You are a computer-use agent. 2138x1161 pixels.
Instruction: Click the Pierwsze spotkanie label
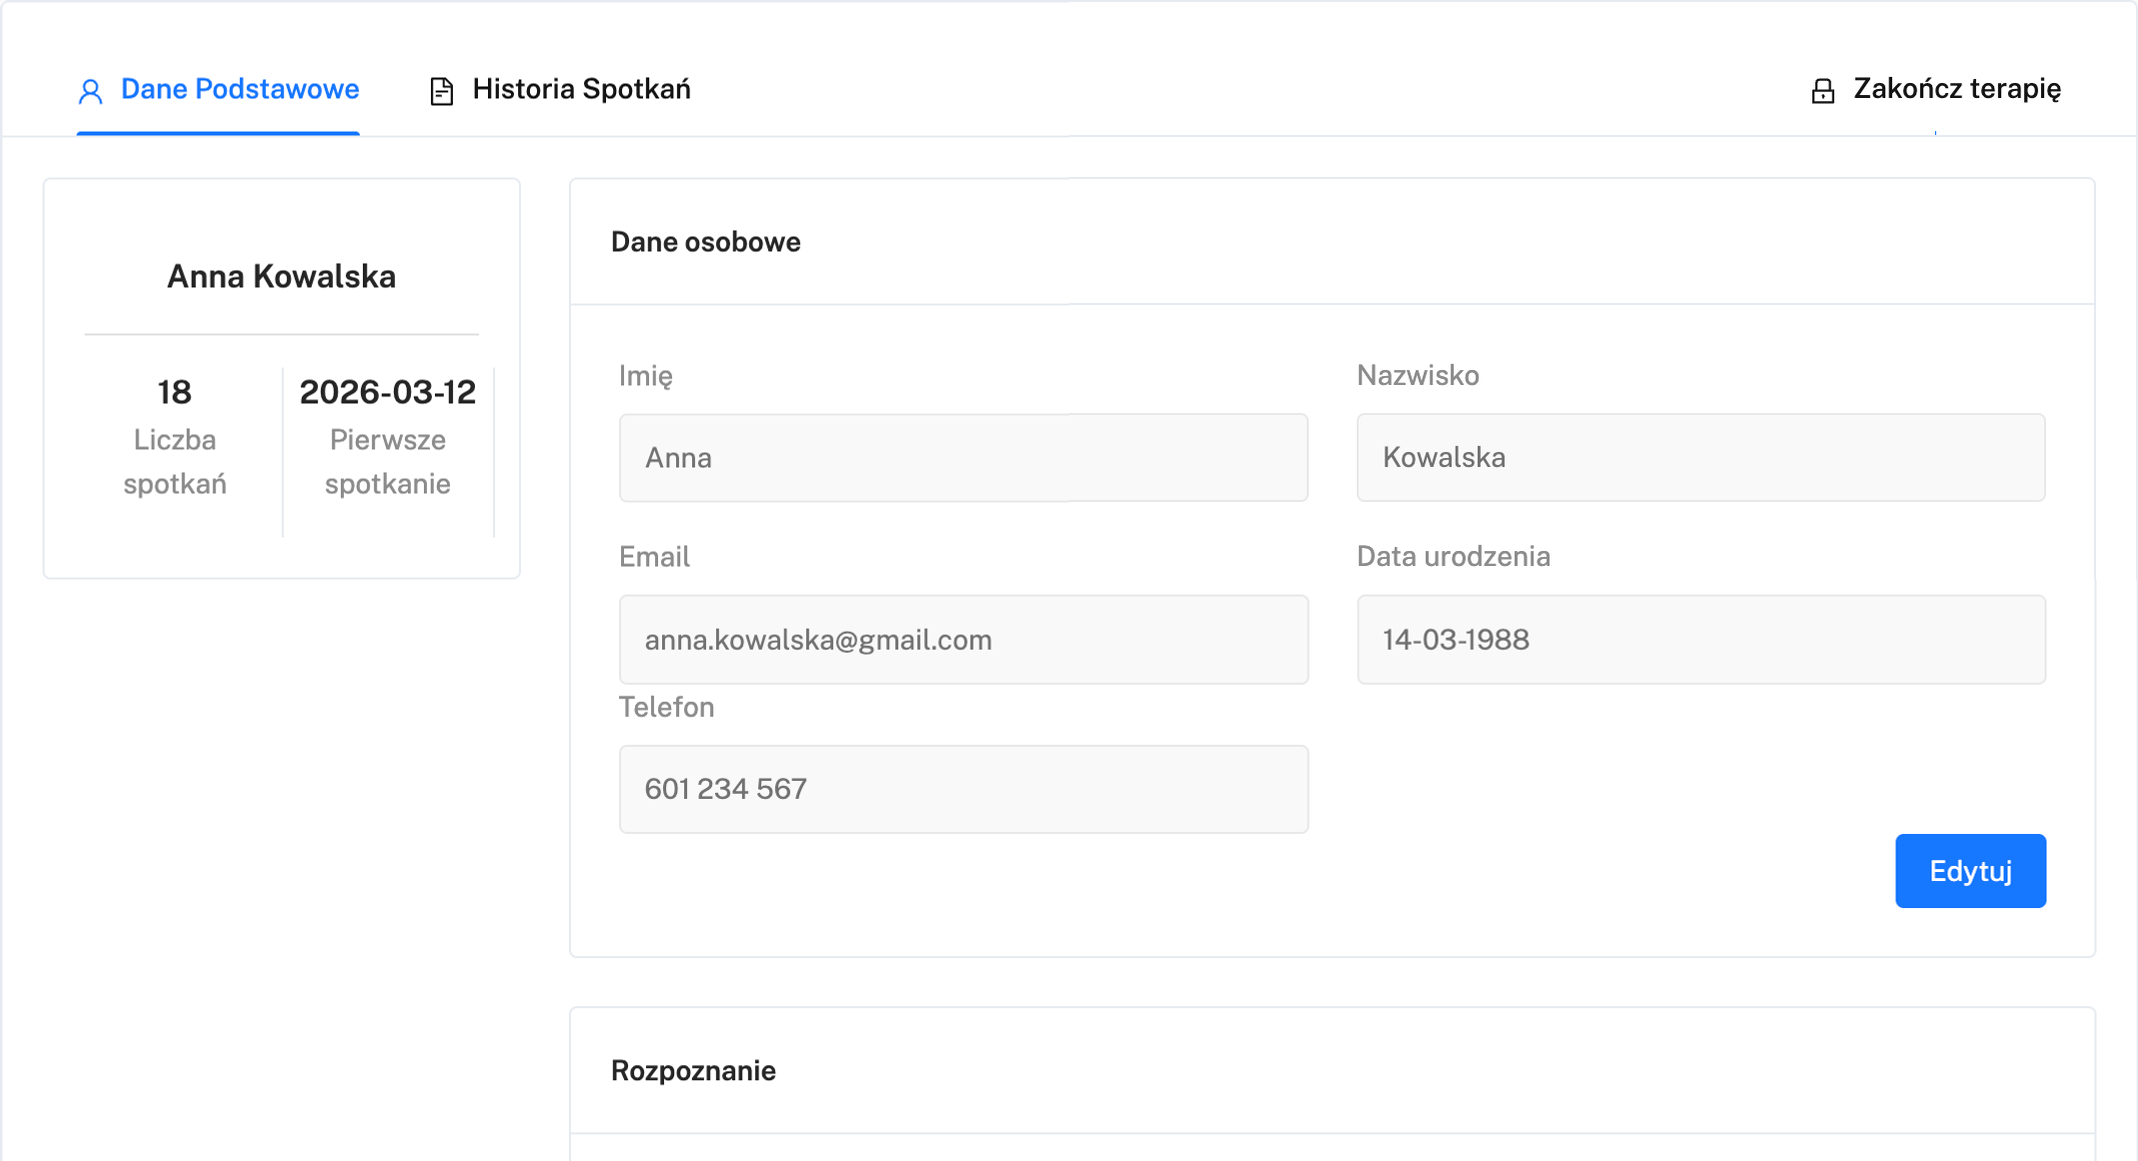[388, 462]
